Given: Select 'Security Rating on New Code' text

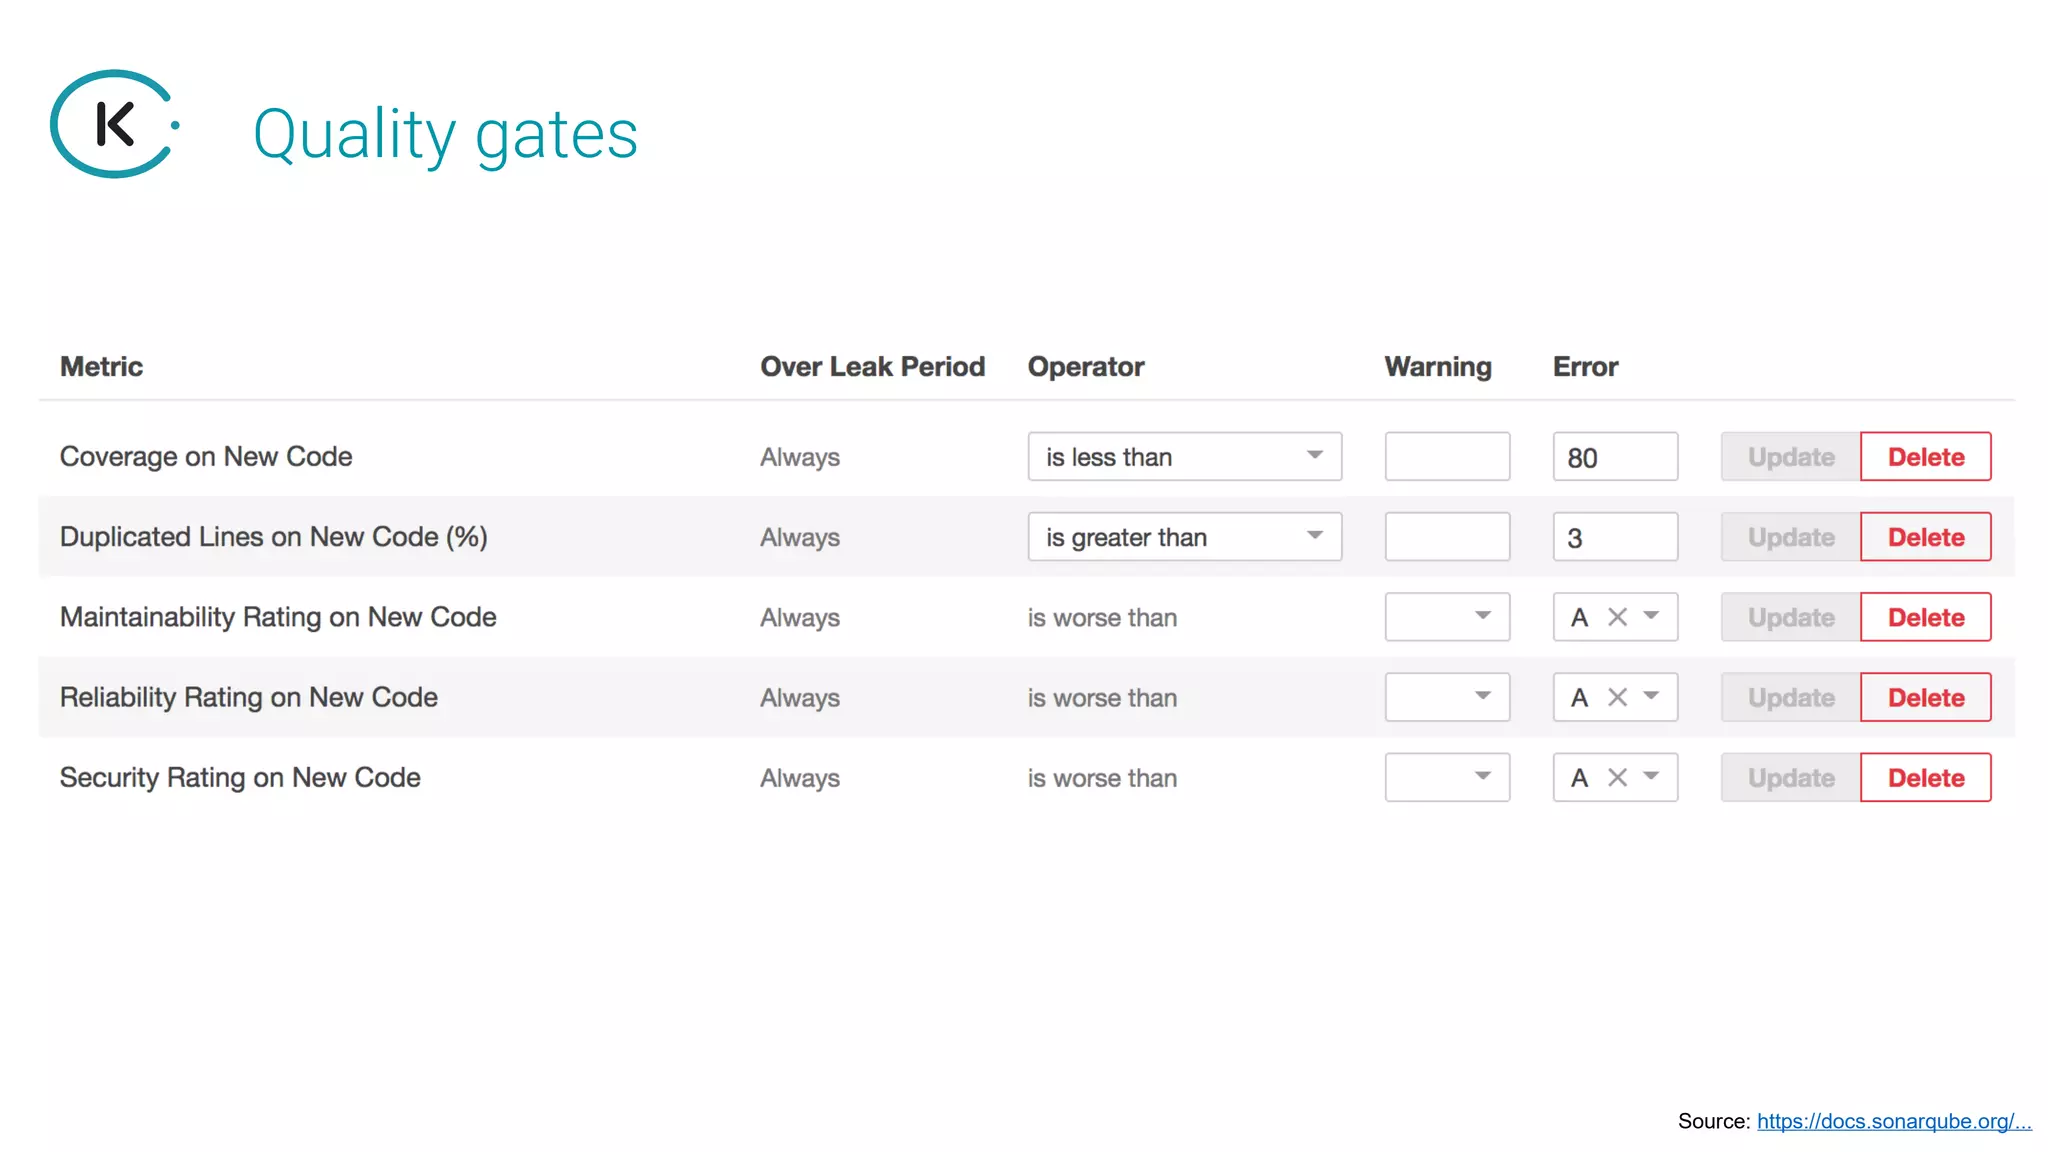Looking at the screenshot, I should [x=240, y=777].
